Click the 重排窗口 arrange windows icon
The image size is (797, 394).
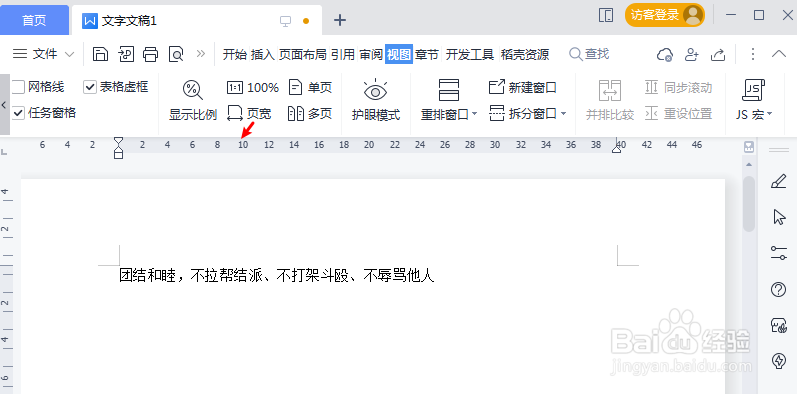(448, 90)
